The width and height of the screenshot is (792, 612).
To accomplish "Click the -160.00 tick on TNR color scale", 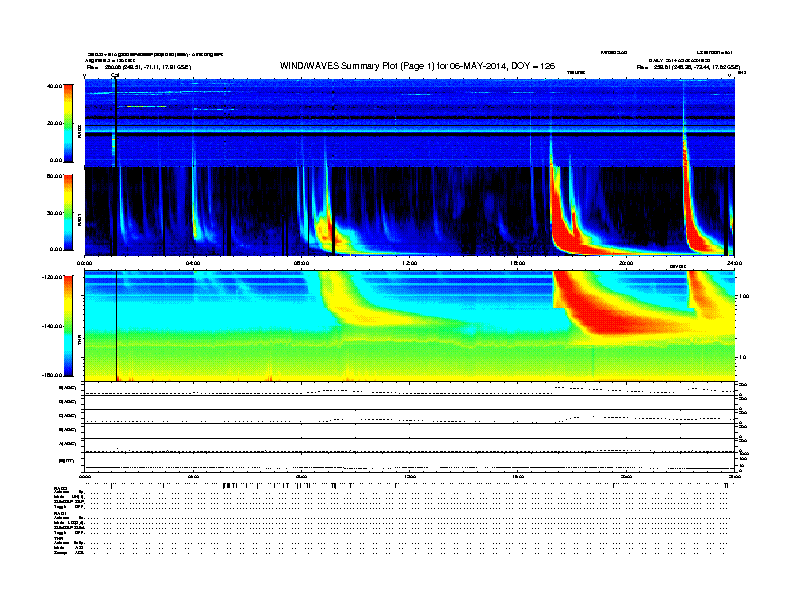I will click(x=53, y=375).
